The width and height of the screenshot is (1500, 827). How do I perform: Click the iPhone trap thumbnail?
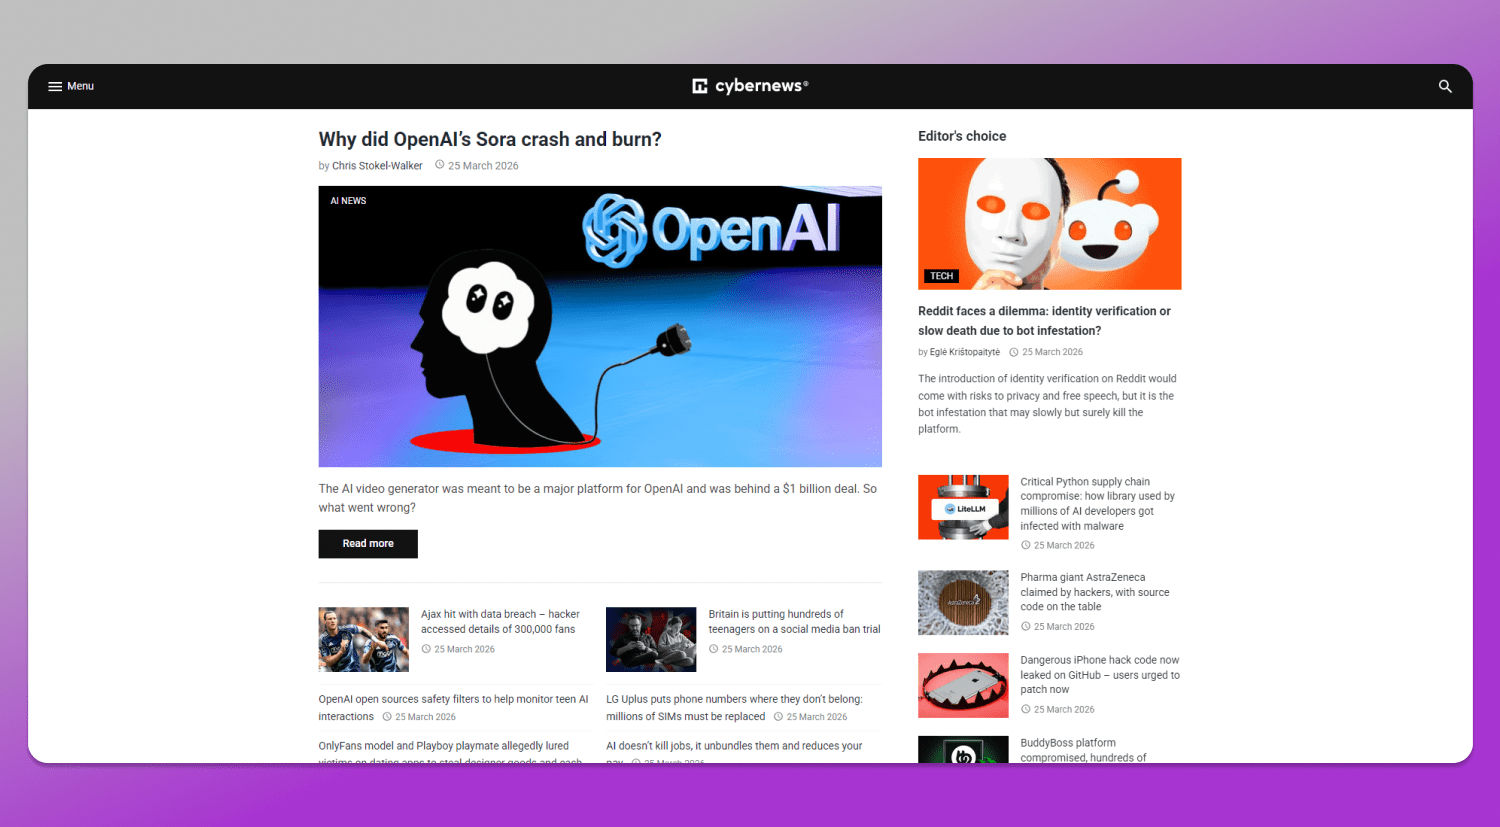pyautogui.click(x=963, y=686)
